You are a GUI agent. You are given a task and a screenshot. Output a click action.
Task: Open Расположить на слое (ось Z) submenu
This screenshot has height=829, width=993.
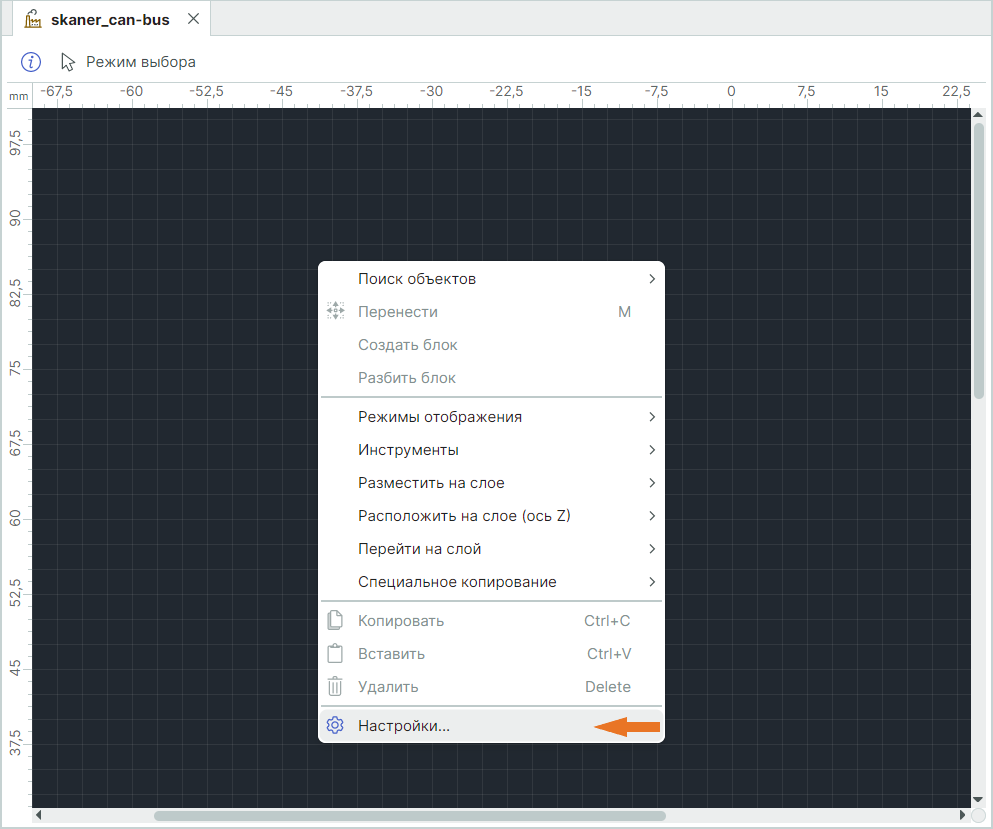point(491,516)
